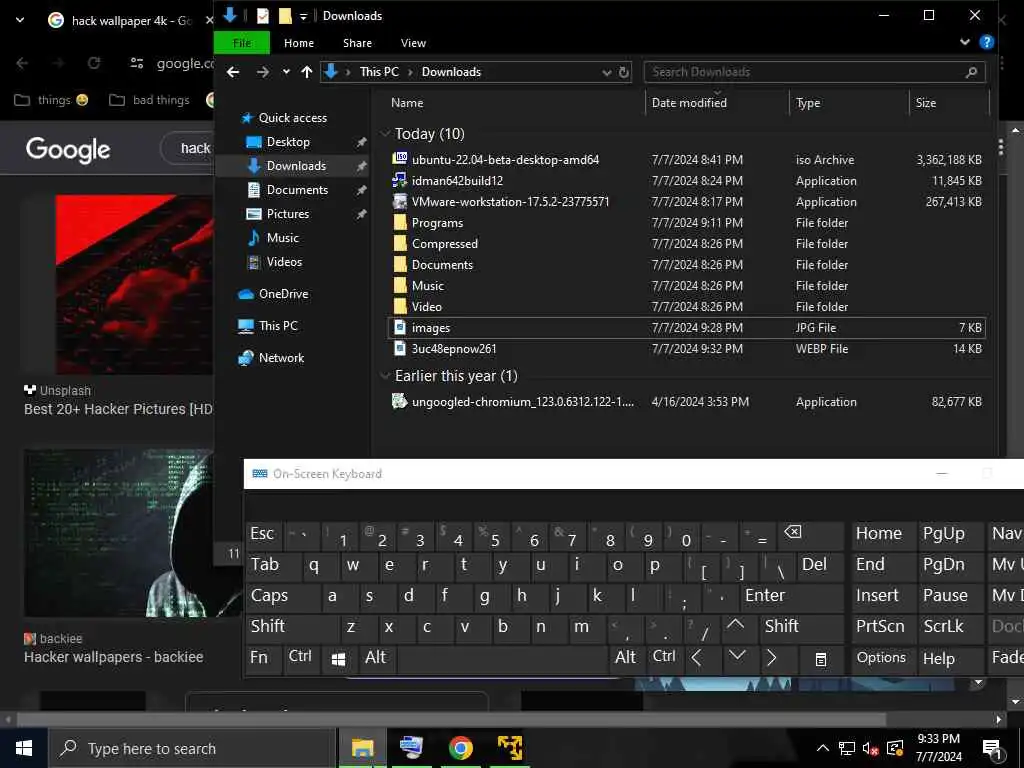The width and height of the screenshot is (1024, 768).
Task: Select the idman642build12 application icon
Action: (400, 180)
